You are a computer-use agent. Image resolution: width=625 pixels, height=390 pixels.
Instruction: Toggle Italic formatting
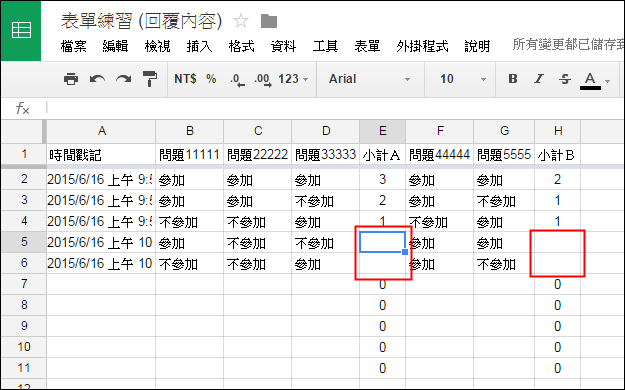tap(539, 79)
